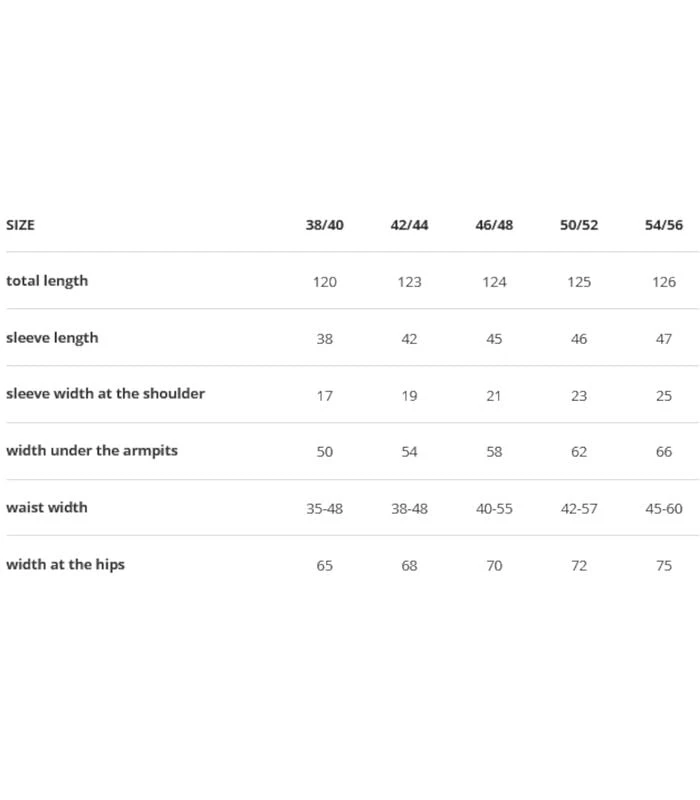This screenshot has height=800, width=700.
Task: Click armpit width value 54
Action: click(409, 452)
